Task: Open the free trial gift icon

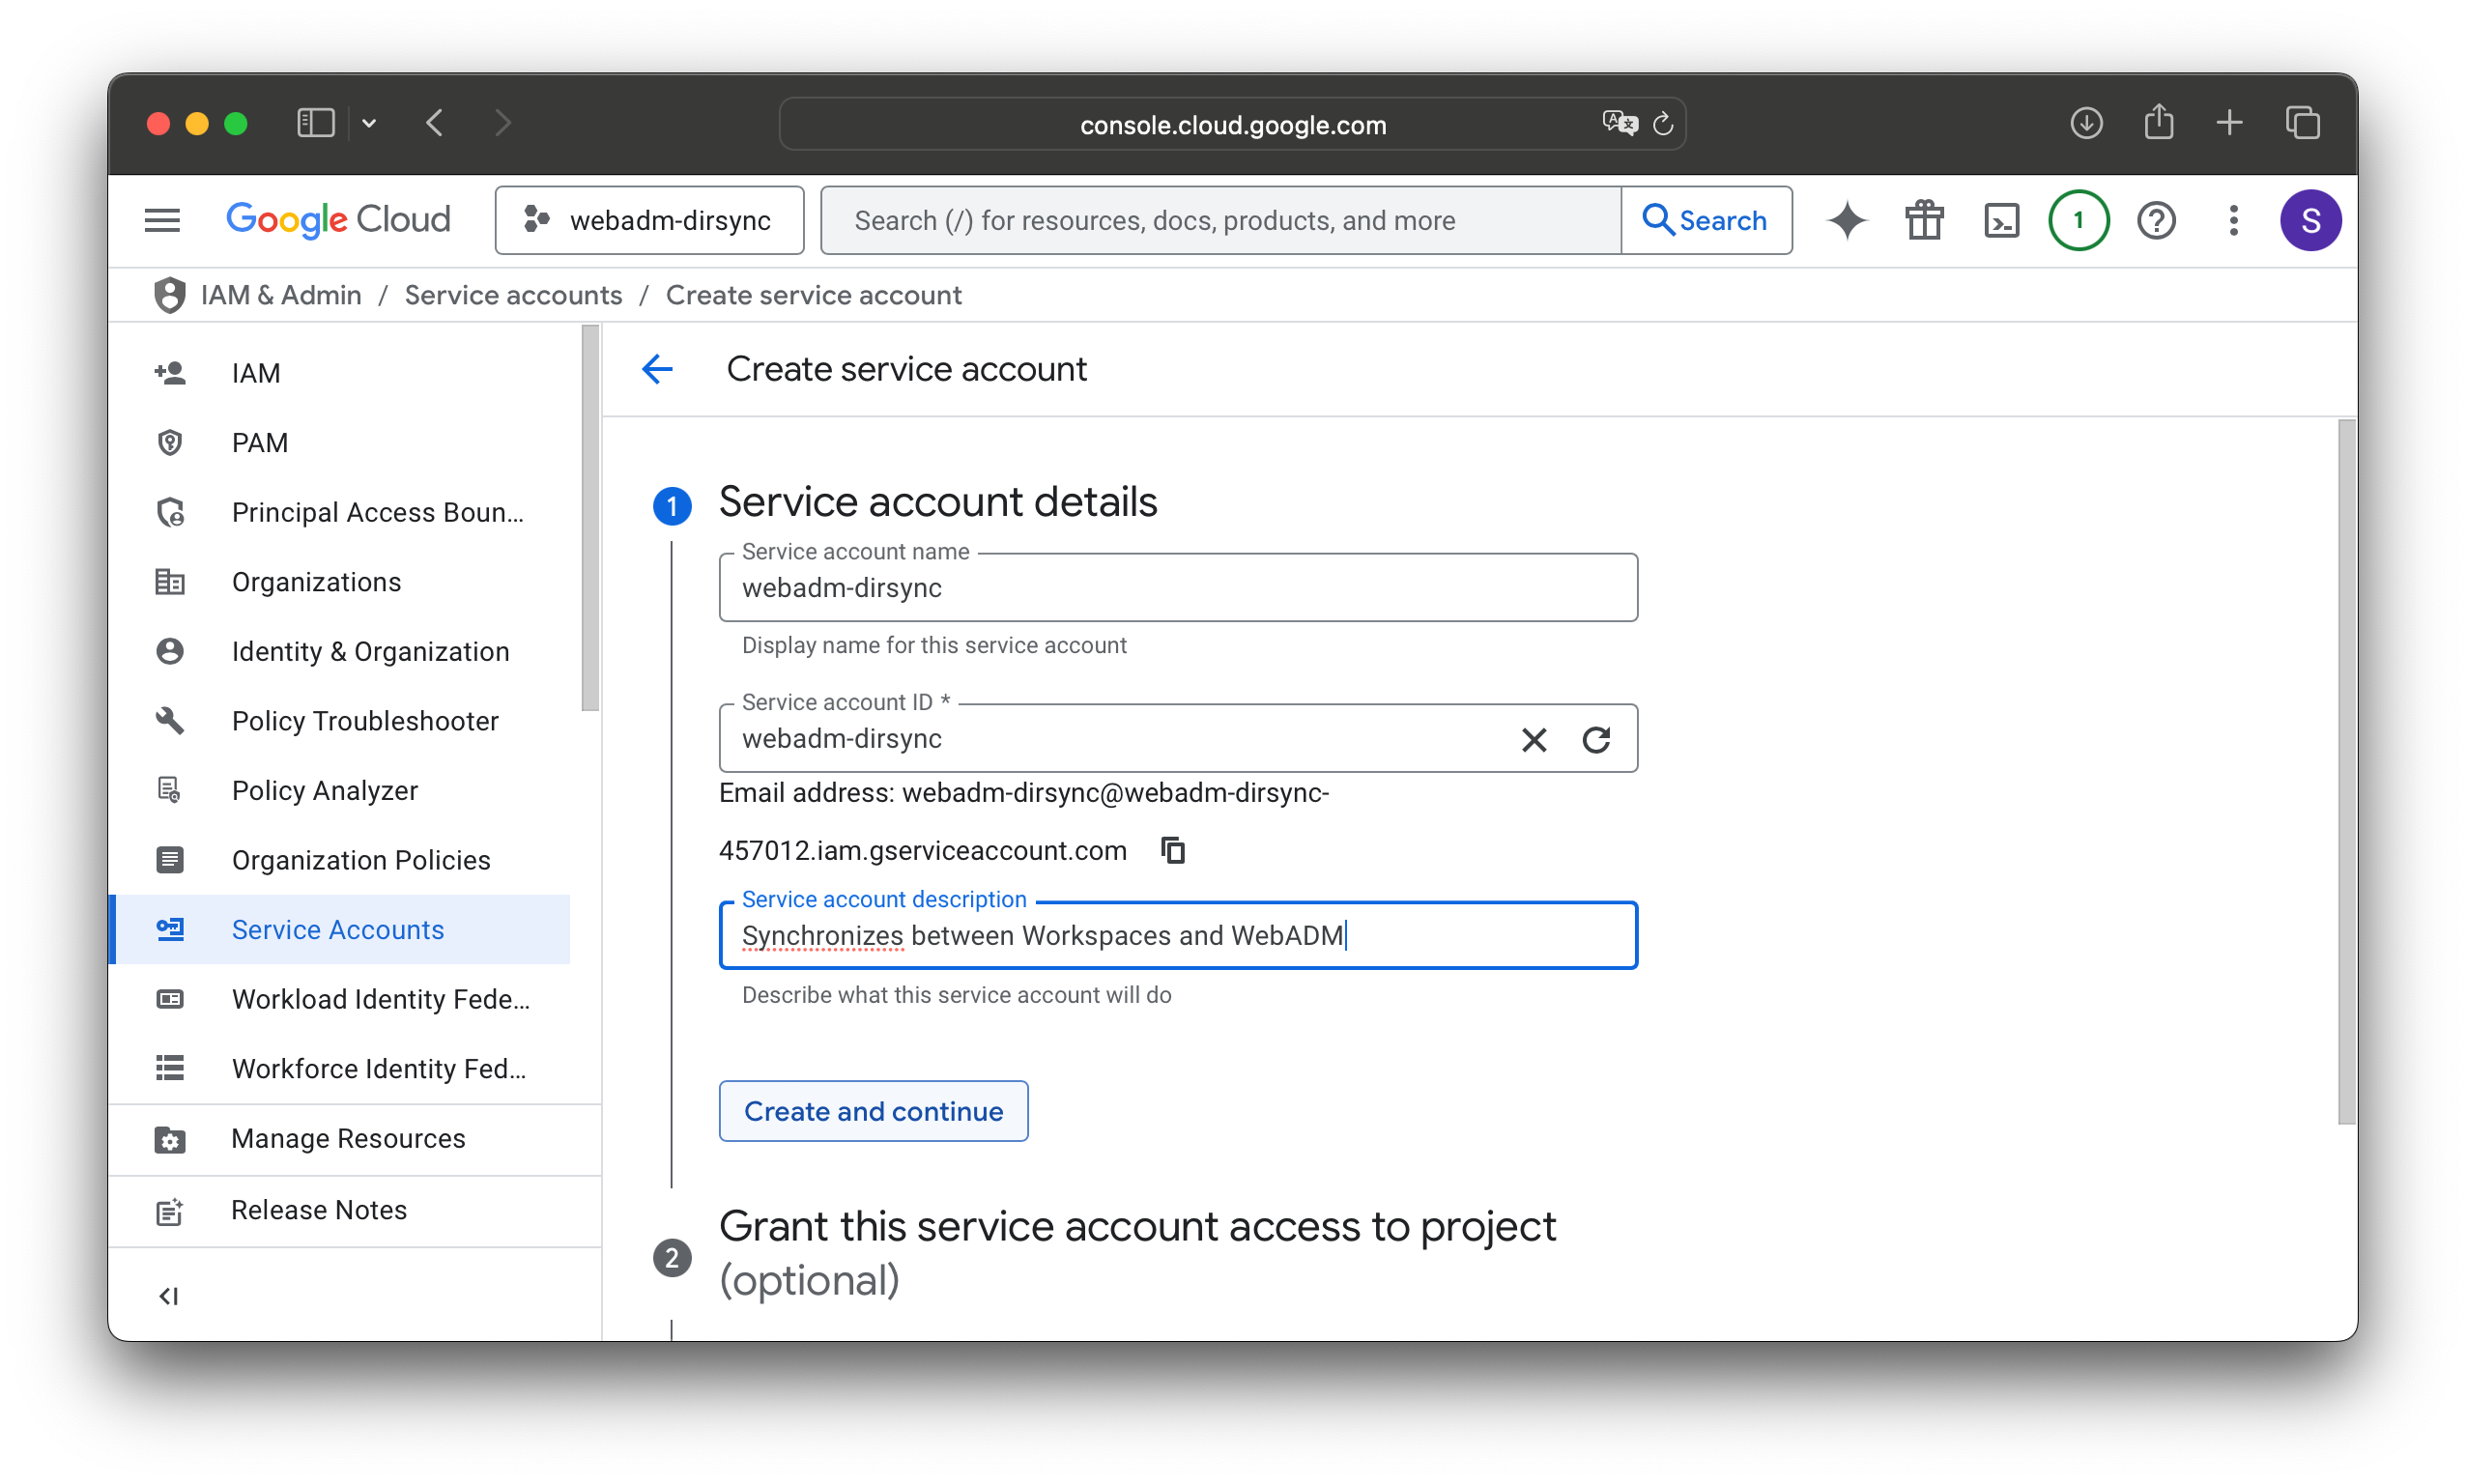Action: click(1924, 220)
